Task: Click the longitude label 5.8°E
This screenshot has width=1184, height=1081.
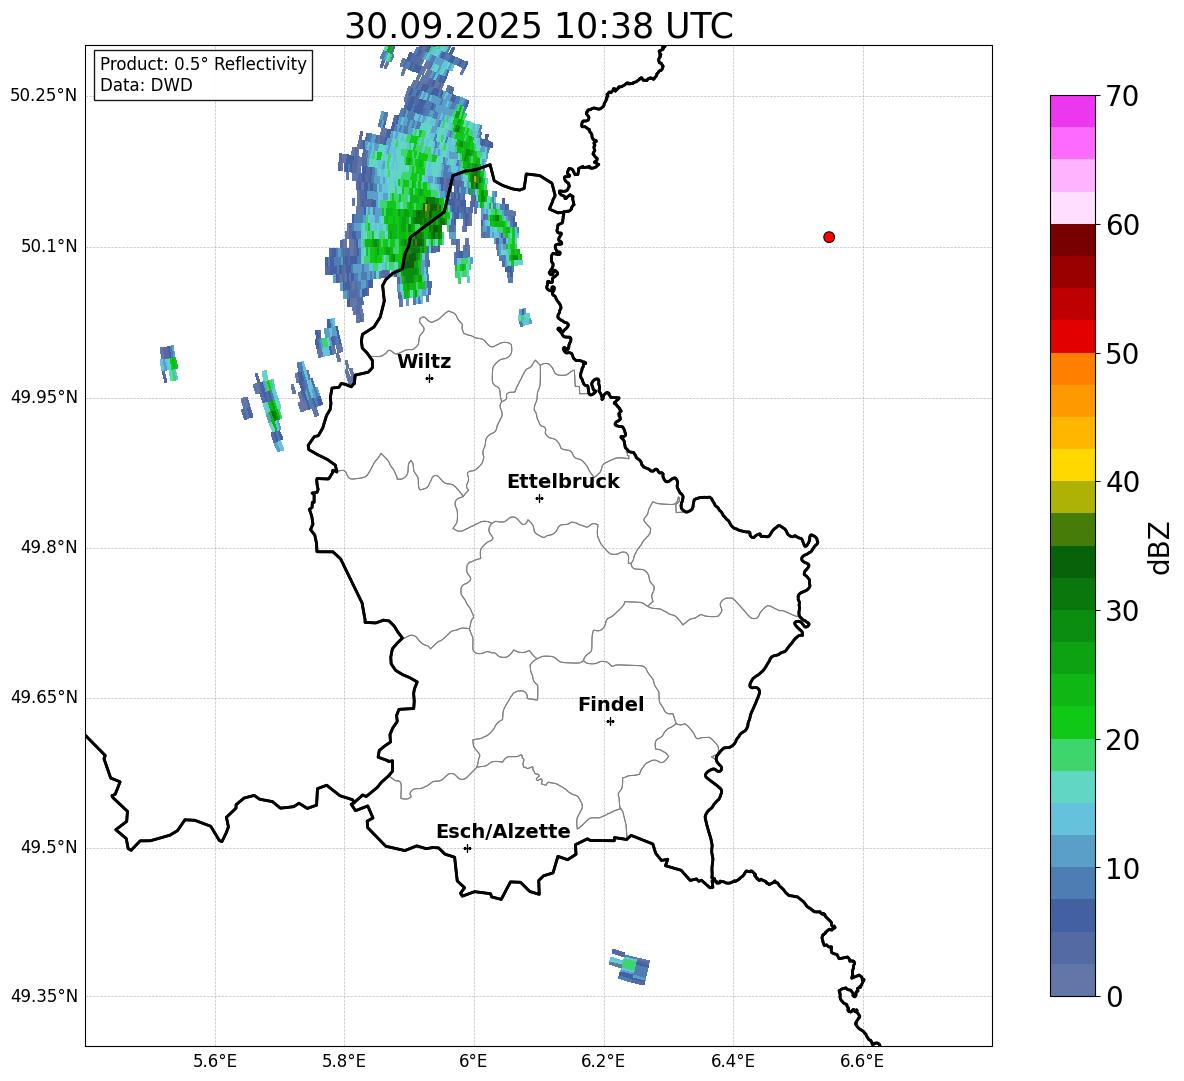Action: [x=344, y=1061]
